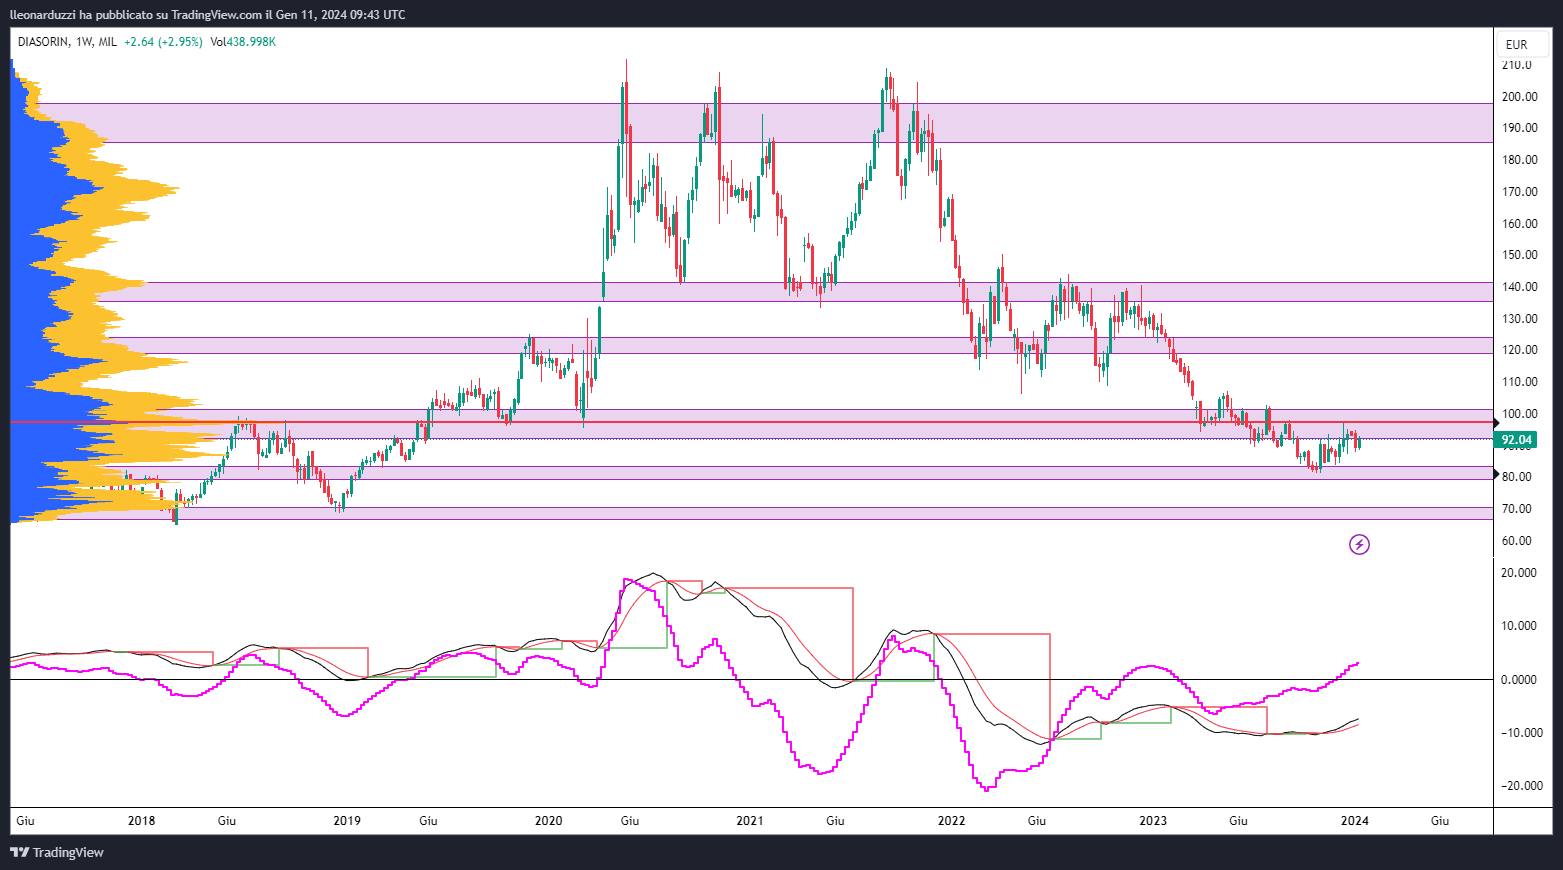Click the 92.04 current price label
This screenshot has height=870, width=1563.
click(1516, 440)
